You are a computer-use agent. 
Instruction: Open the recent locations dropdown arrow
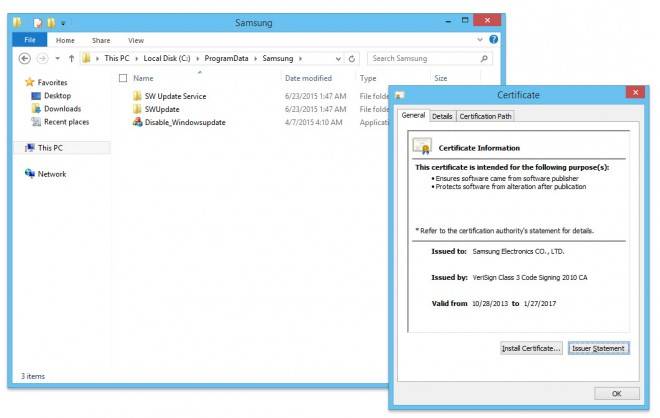pos(58,59)
